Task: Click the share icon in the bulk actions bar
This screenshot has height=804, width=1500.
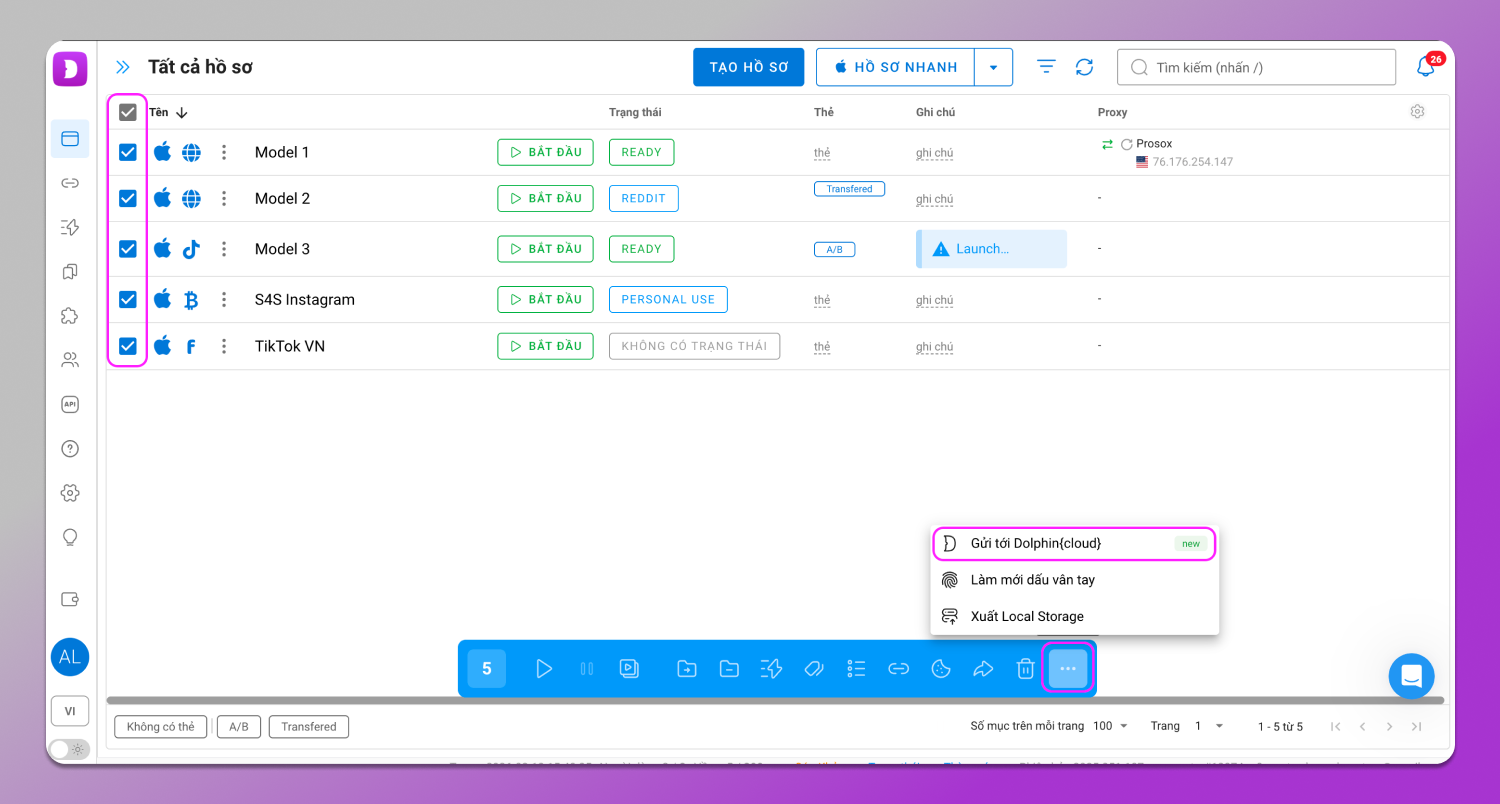Action: pos(983,668)
